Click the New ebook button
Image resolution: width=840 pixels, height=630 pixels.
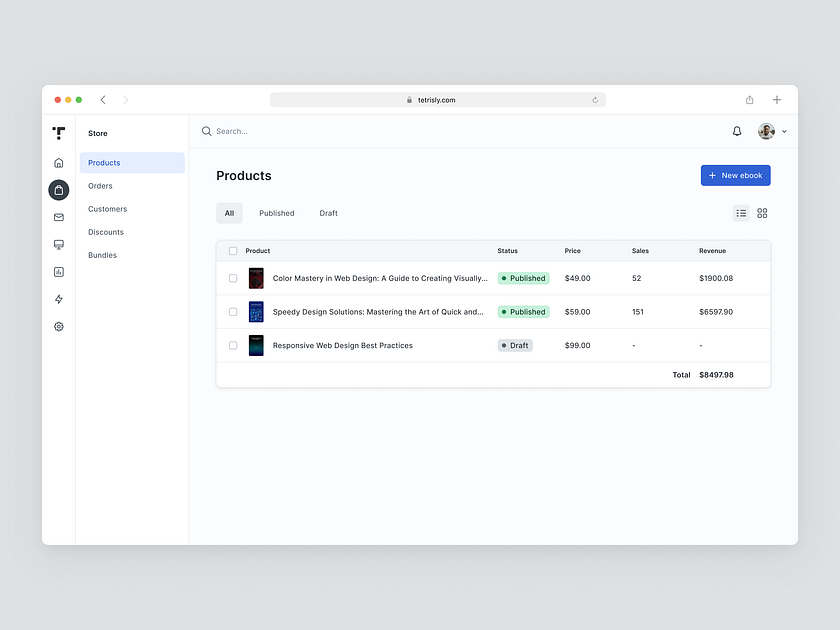pyautogui.click(x=735, y=175)
